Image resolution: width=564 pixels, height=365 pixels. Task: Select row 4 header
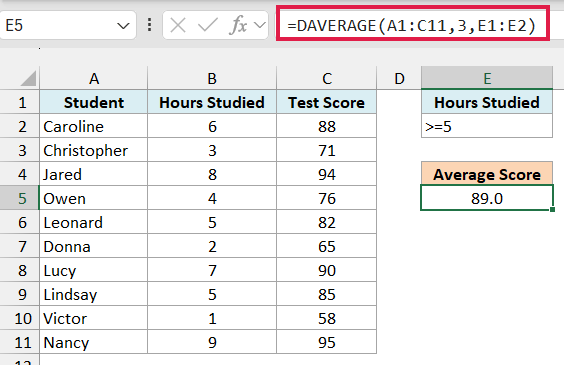(19, 174)
